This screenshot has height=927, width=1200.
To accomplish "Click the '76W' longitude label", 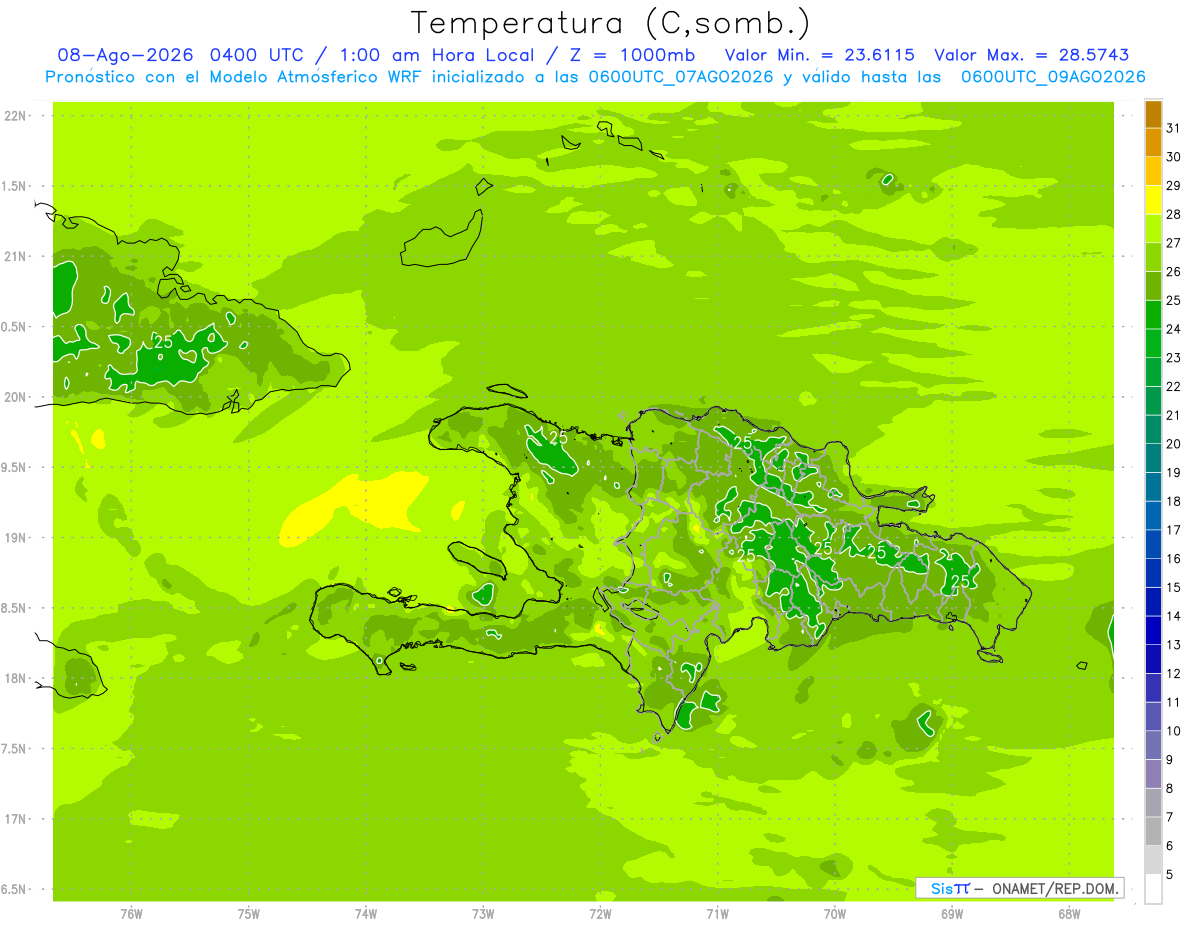I will tap(131, 914).
